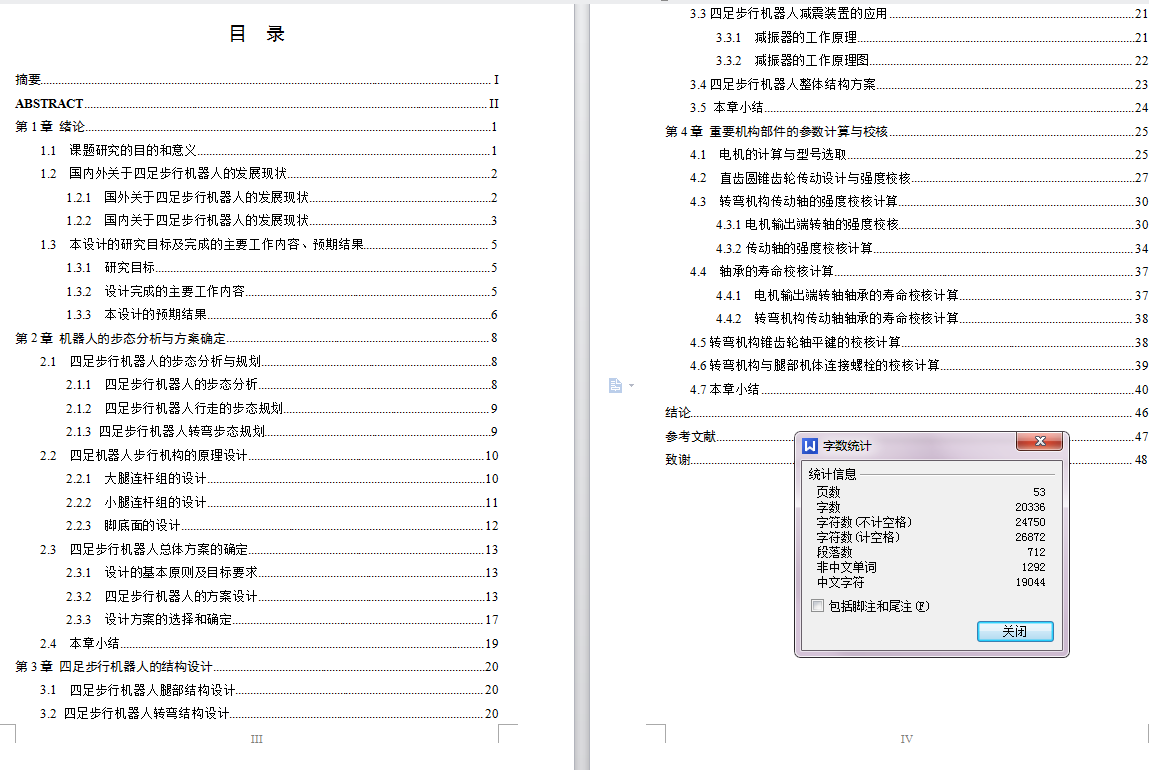Click 字符数(计空格) value 26872
The height and width of the screenshot is (770, 1149).
pos(1030,537)
